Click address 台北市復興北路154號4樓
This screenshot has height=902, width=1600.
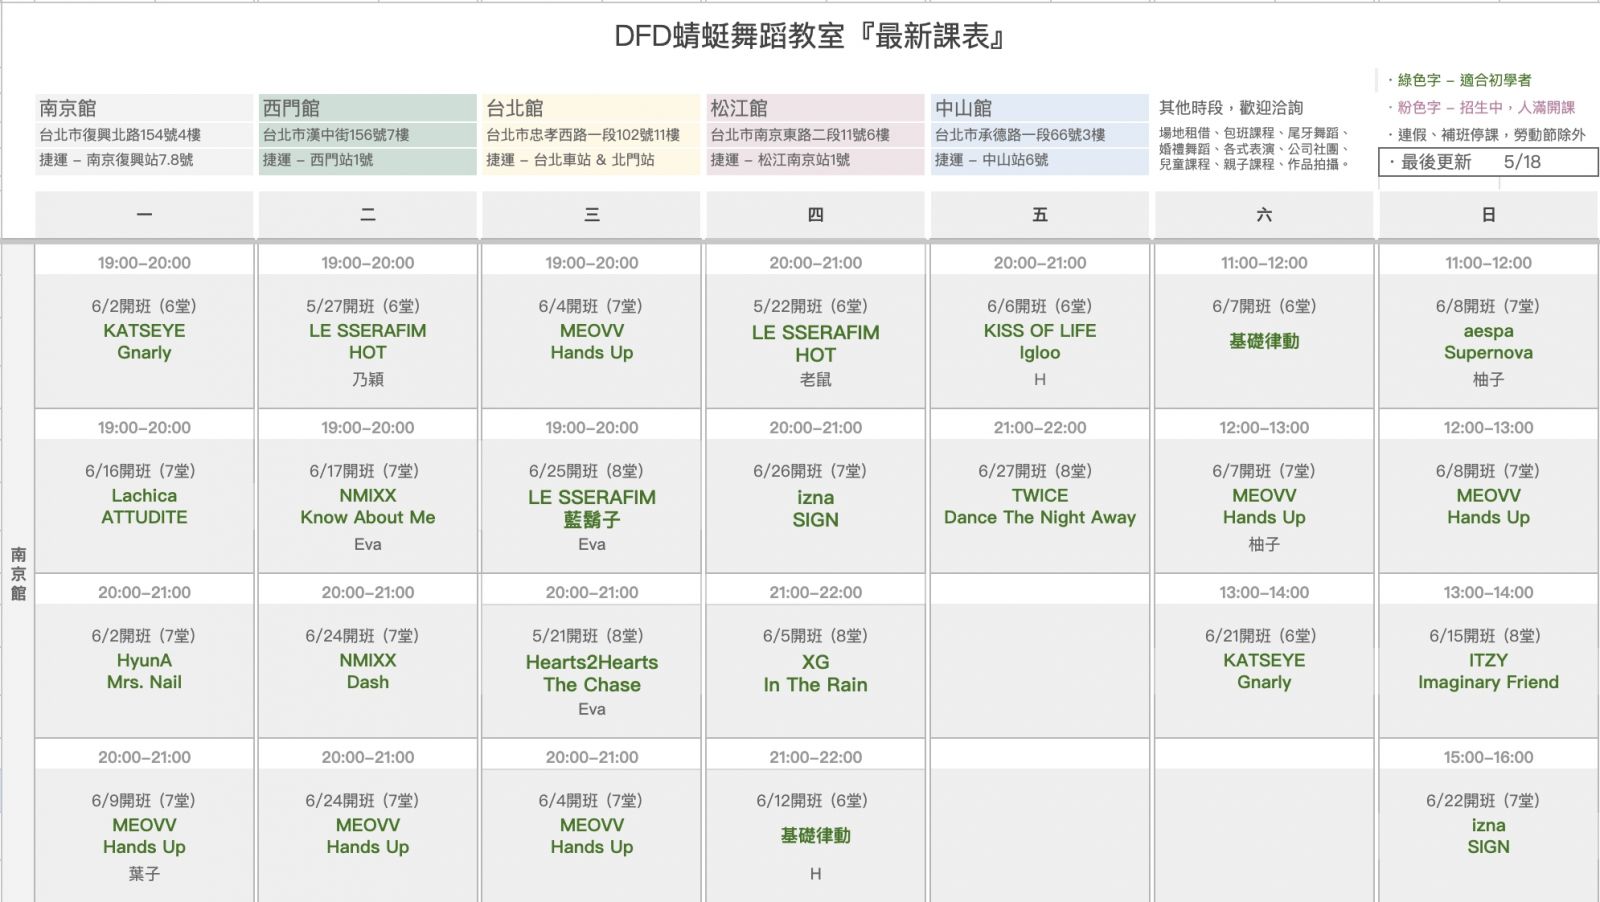(120, 135)
